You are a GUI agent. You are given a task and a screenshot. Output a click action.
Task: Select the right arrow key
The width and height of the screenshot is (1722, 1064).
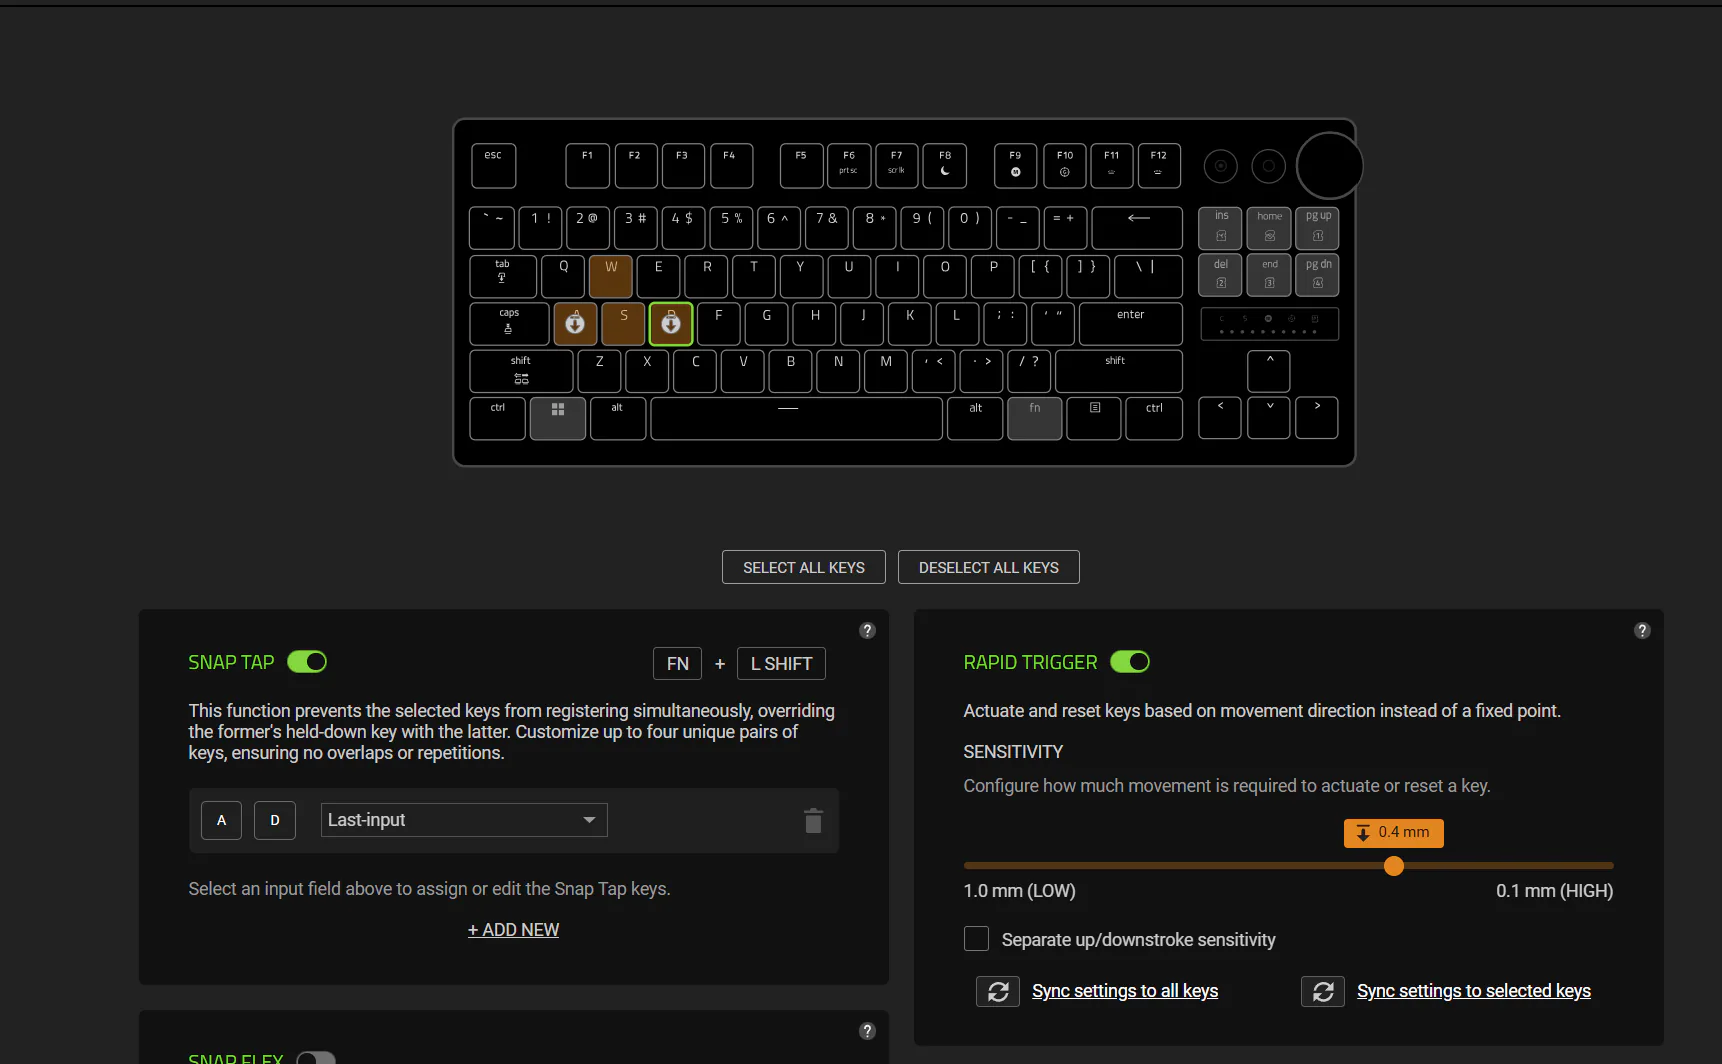coord(1317,418)
